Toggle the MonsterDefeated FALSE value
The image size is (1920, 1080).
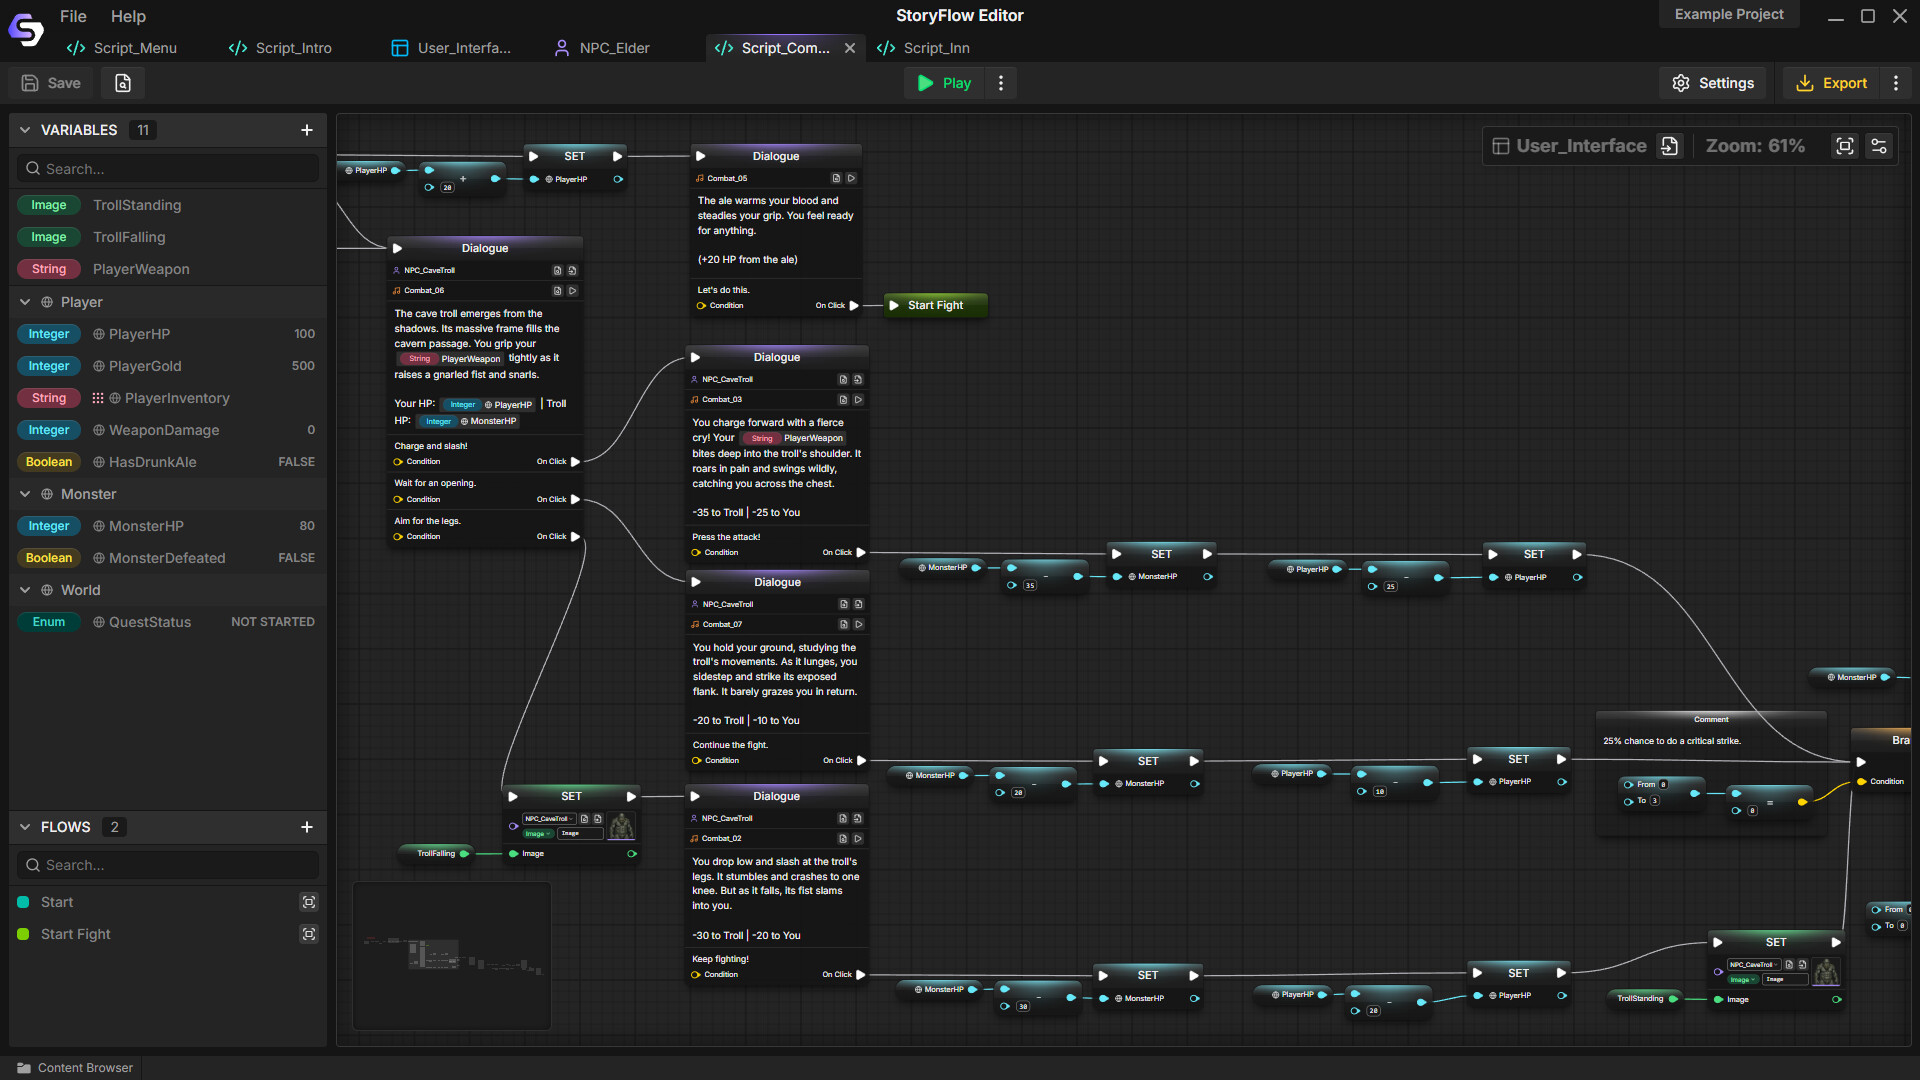point(296,558)
